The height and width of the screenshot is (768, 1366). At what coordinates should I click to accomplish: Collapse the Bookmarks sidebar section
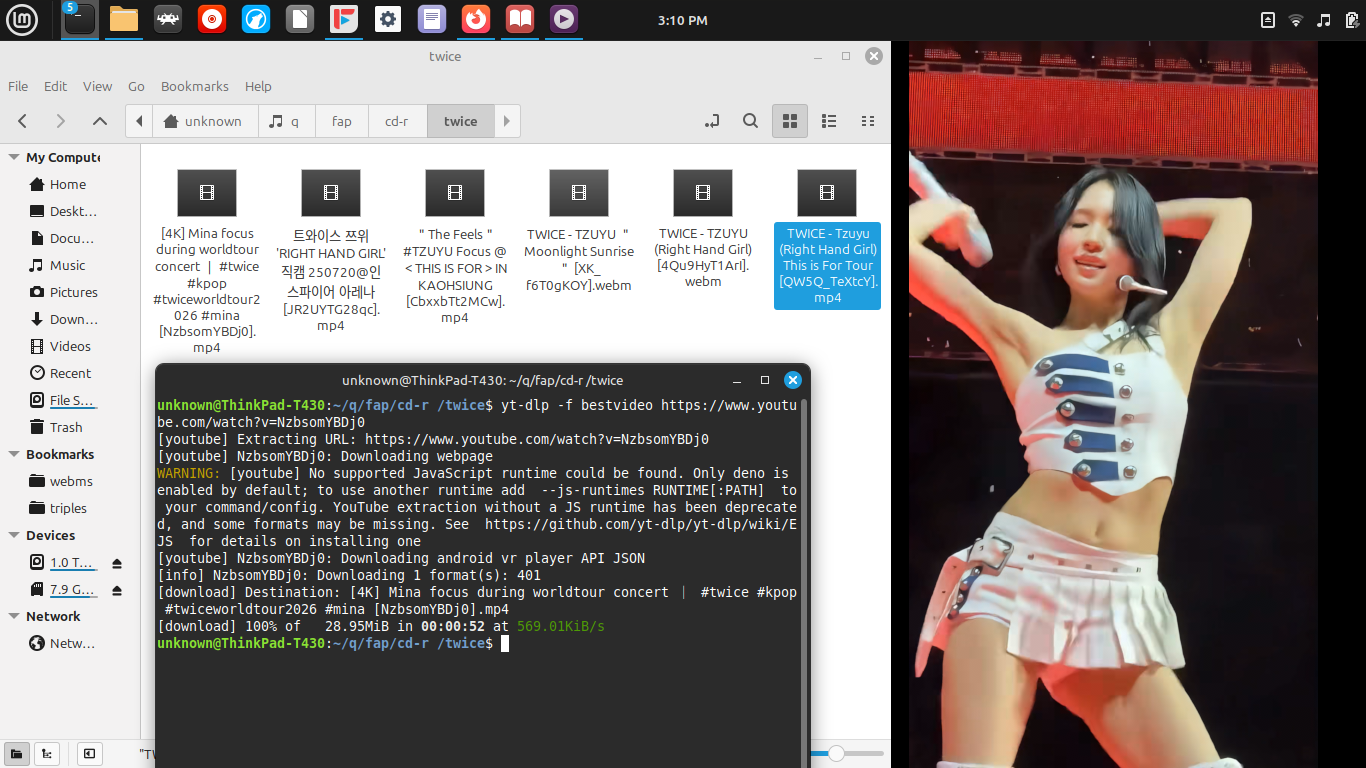coord(14,454)
